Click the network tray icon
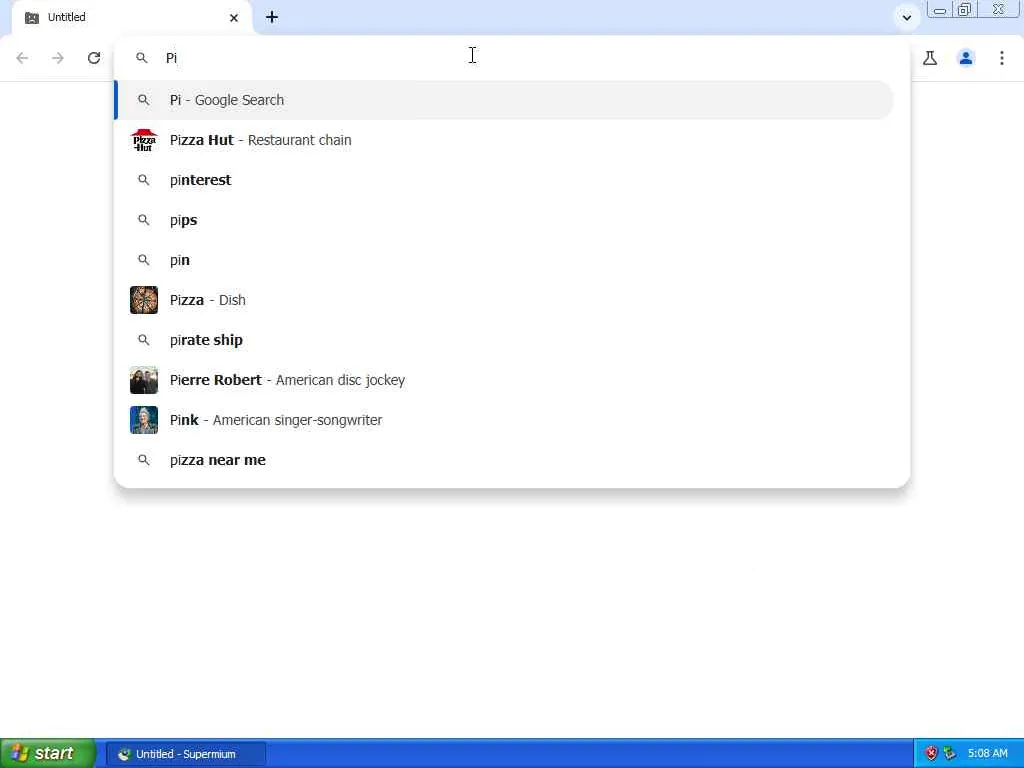The width and height of the screenshot is (1024, 768). 950,754
